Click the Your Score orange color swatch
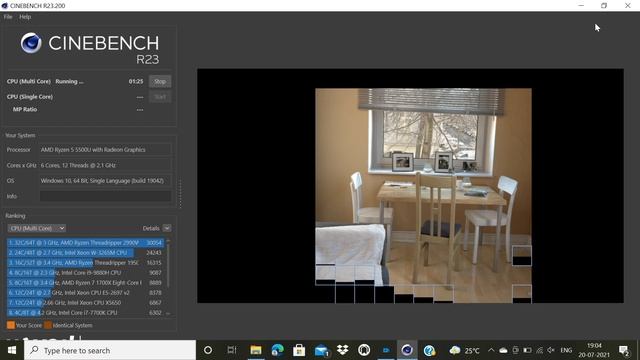 [x=11, y=325]
